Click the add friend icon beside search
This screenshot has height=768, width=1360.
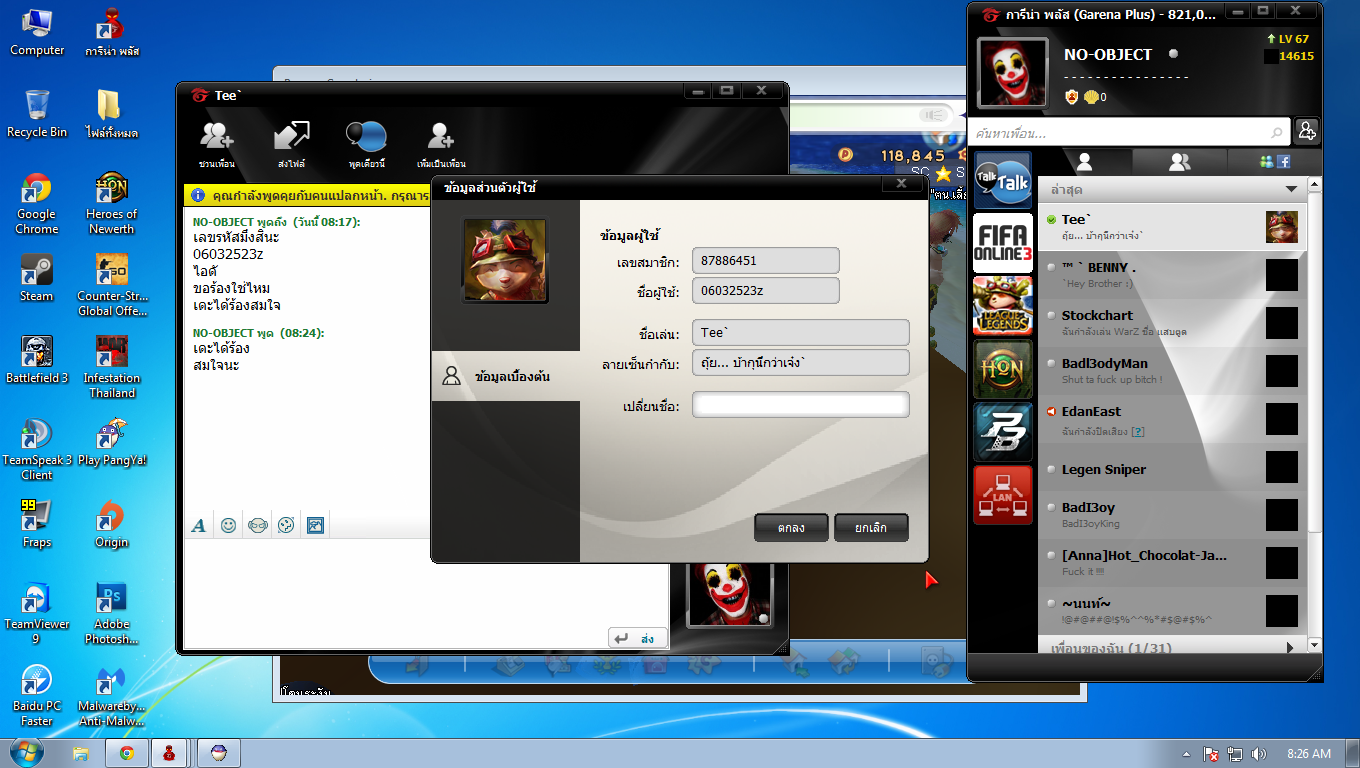(x=1306, y=131)
